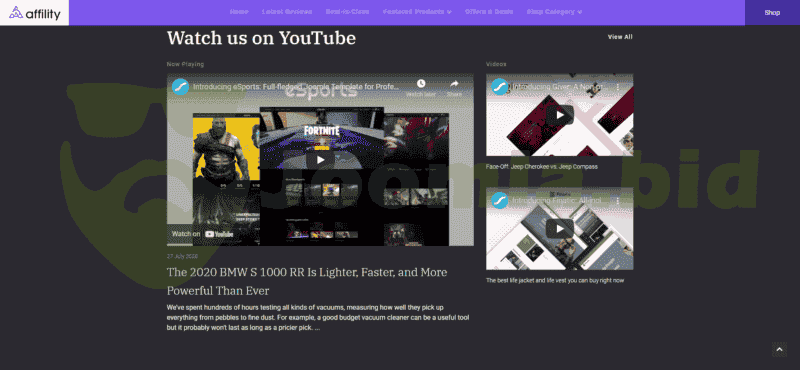The height and width of the screenshot is (370, 800).
Task: Click the Watch later clock icon
Action: [420, 84]
